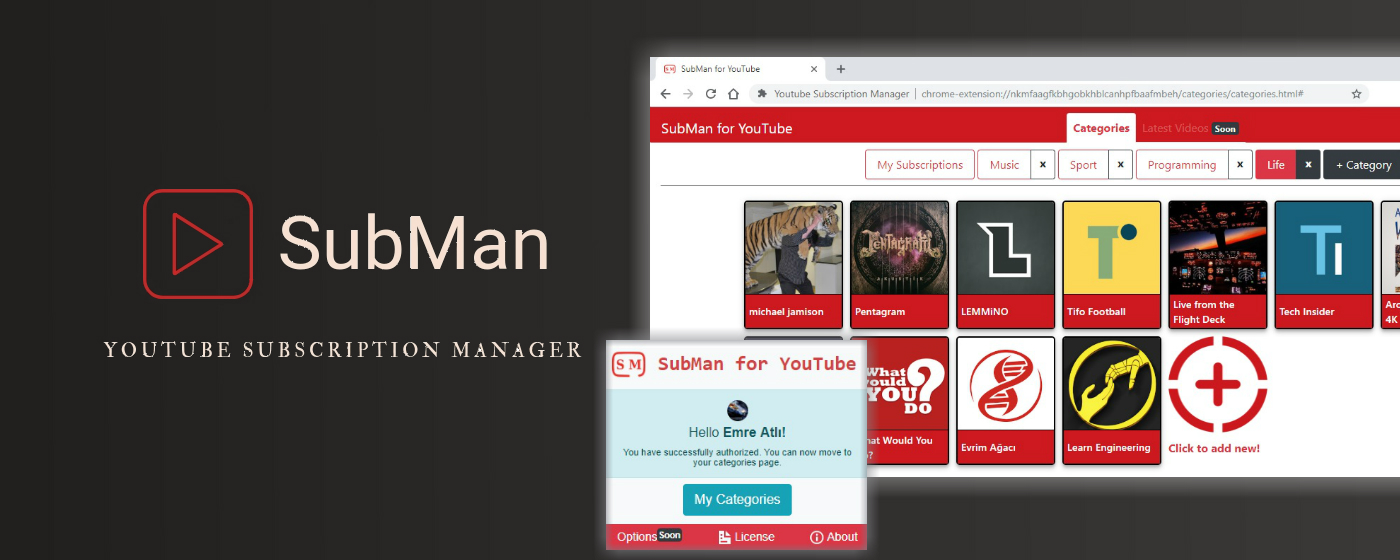Open the michael jamison channel card
The width and height of the screenshot is (1400, 560).
[794, 264]
